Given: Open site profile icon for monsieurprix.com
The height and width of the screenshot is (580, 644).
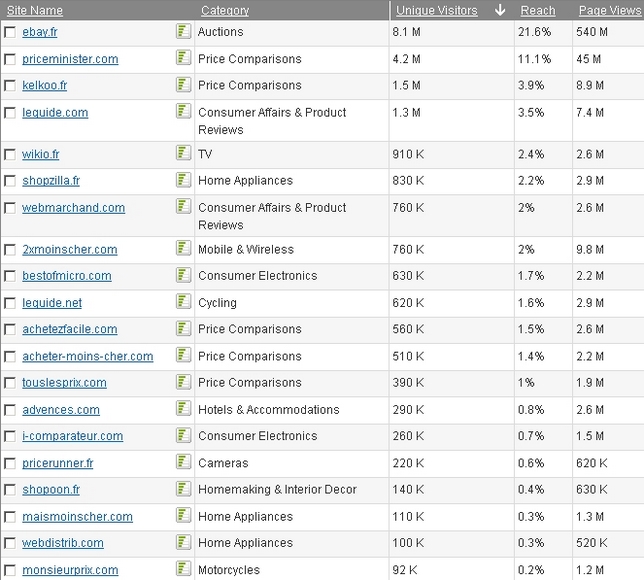Looking at the screenshot, I should point(183,569).
